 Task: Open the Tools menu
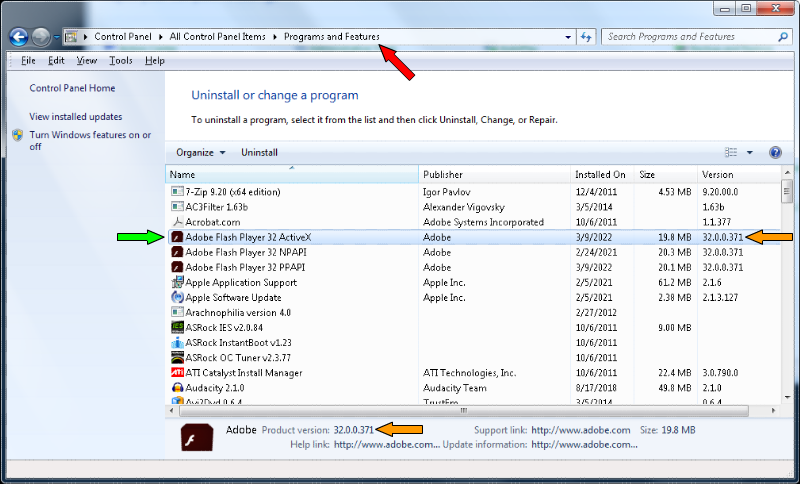121,61
